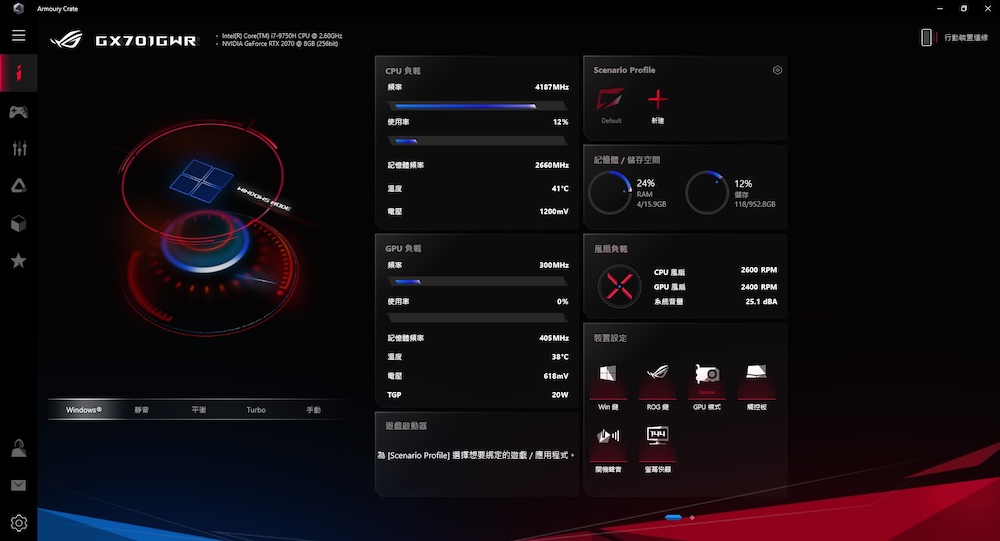
Task: Click the mobile device connect phone icon
Action: point(926,38)
